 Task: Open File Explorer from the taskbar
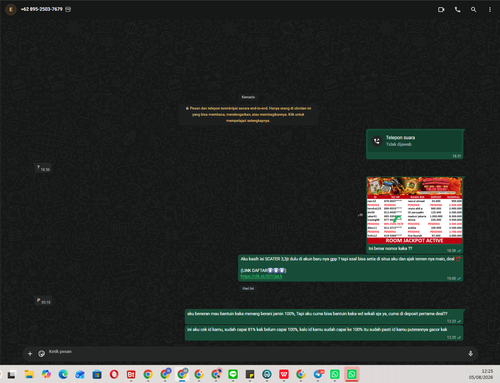(29, 374)
